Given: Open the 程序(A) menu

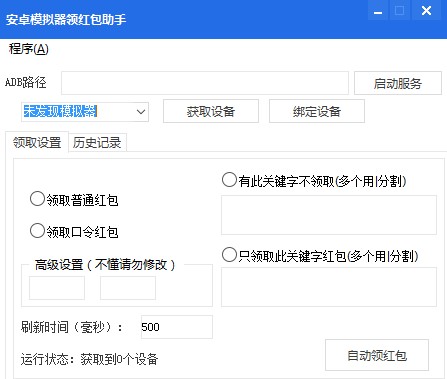Looking at the screenshot, I should (29, 49).
